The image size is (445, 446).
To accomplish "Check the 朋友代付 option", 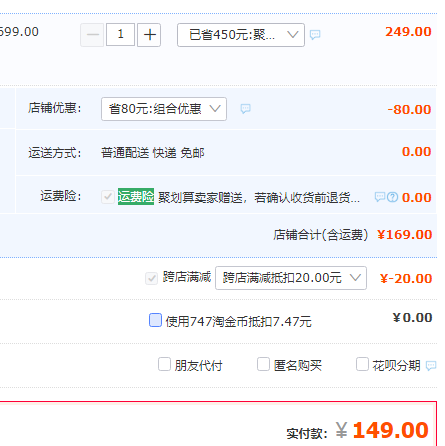I will pos(164,364).
